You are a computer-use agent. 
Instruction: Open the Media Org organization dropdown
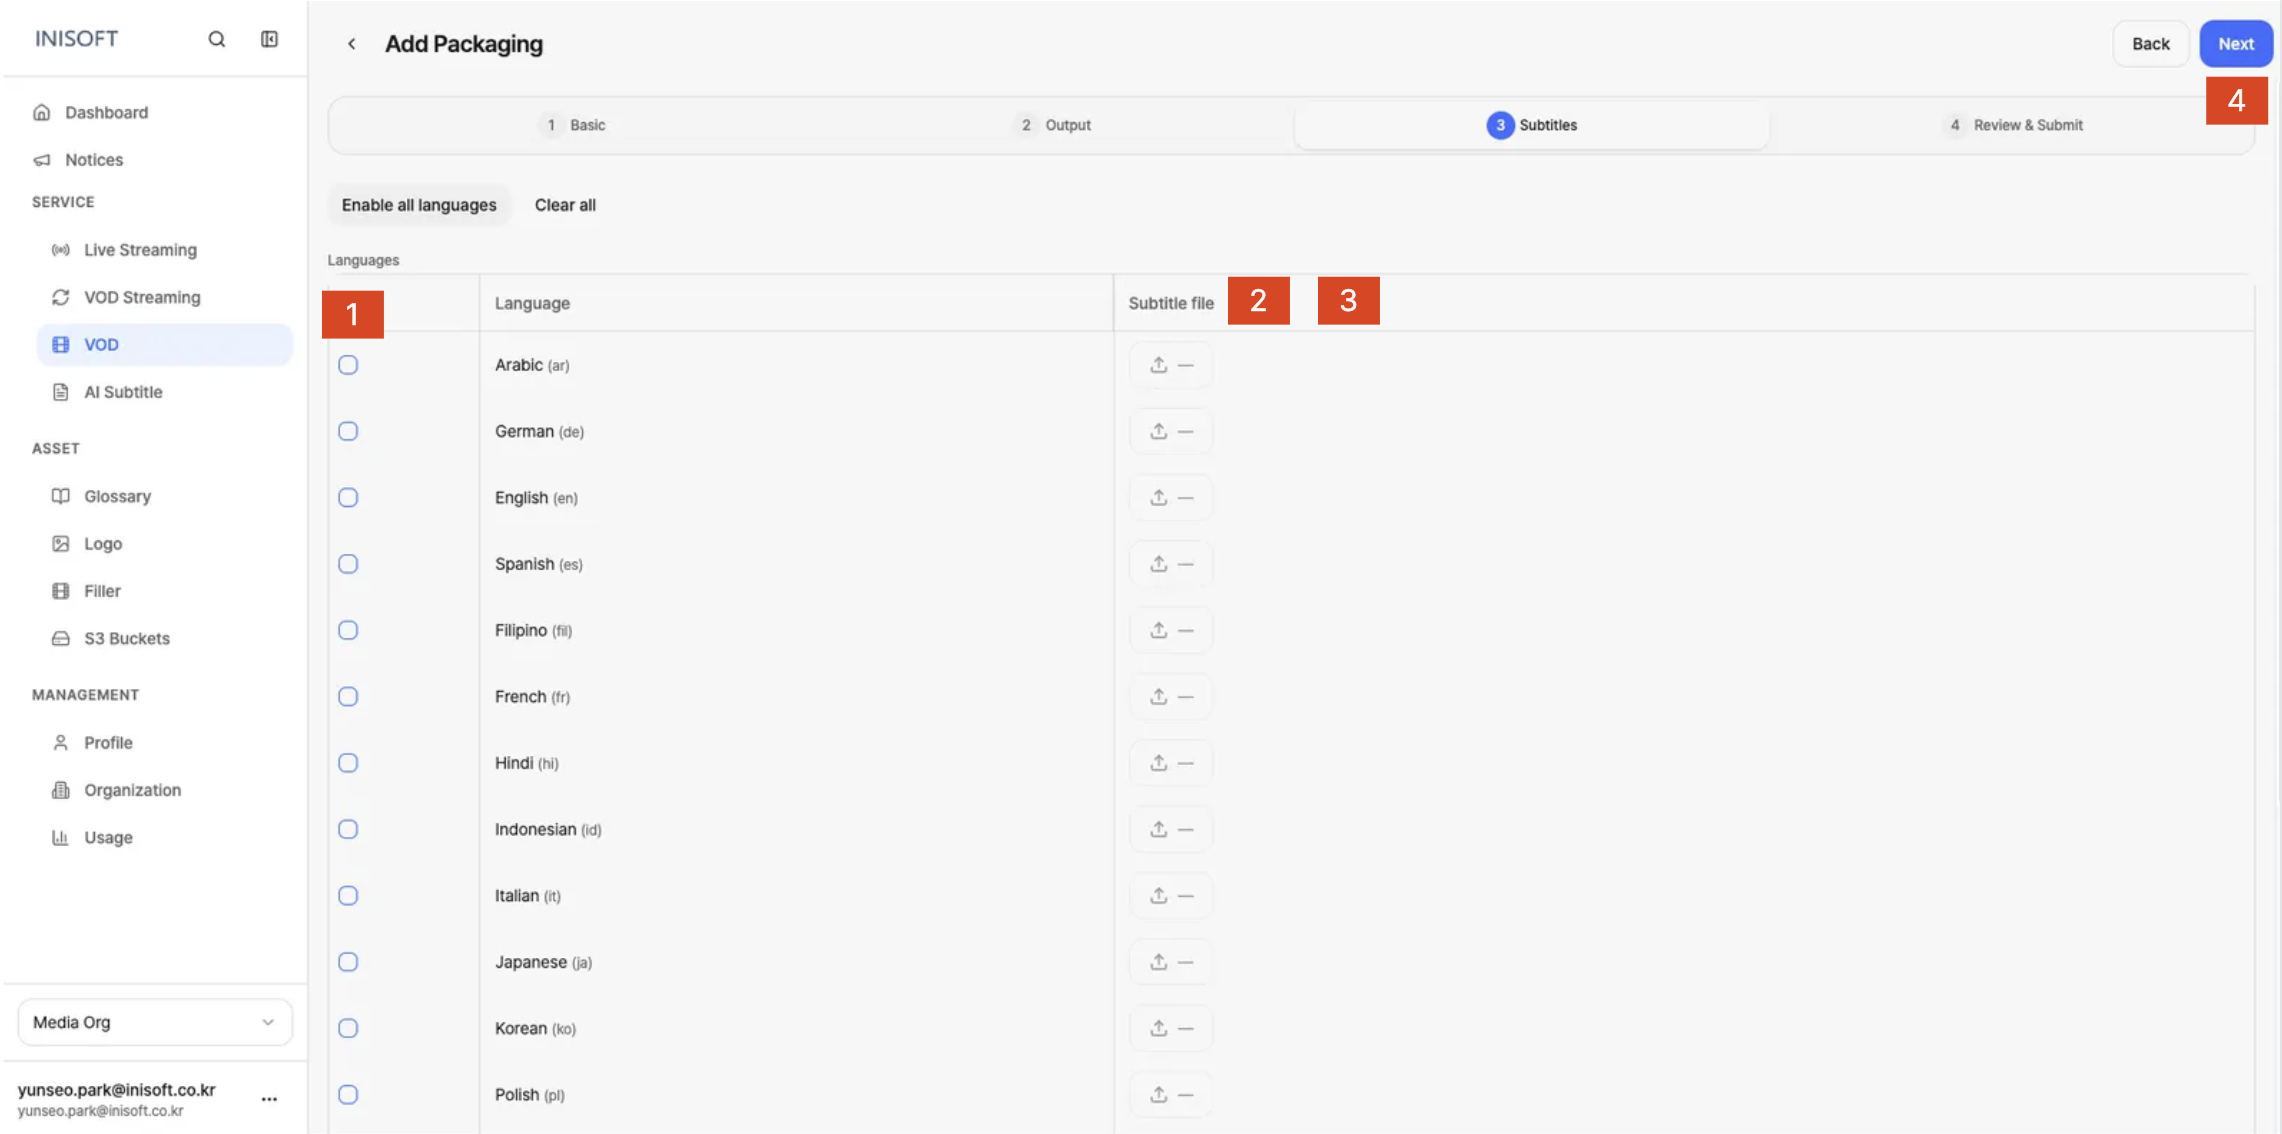155,1022
